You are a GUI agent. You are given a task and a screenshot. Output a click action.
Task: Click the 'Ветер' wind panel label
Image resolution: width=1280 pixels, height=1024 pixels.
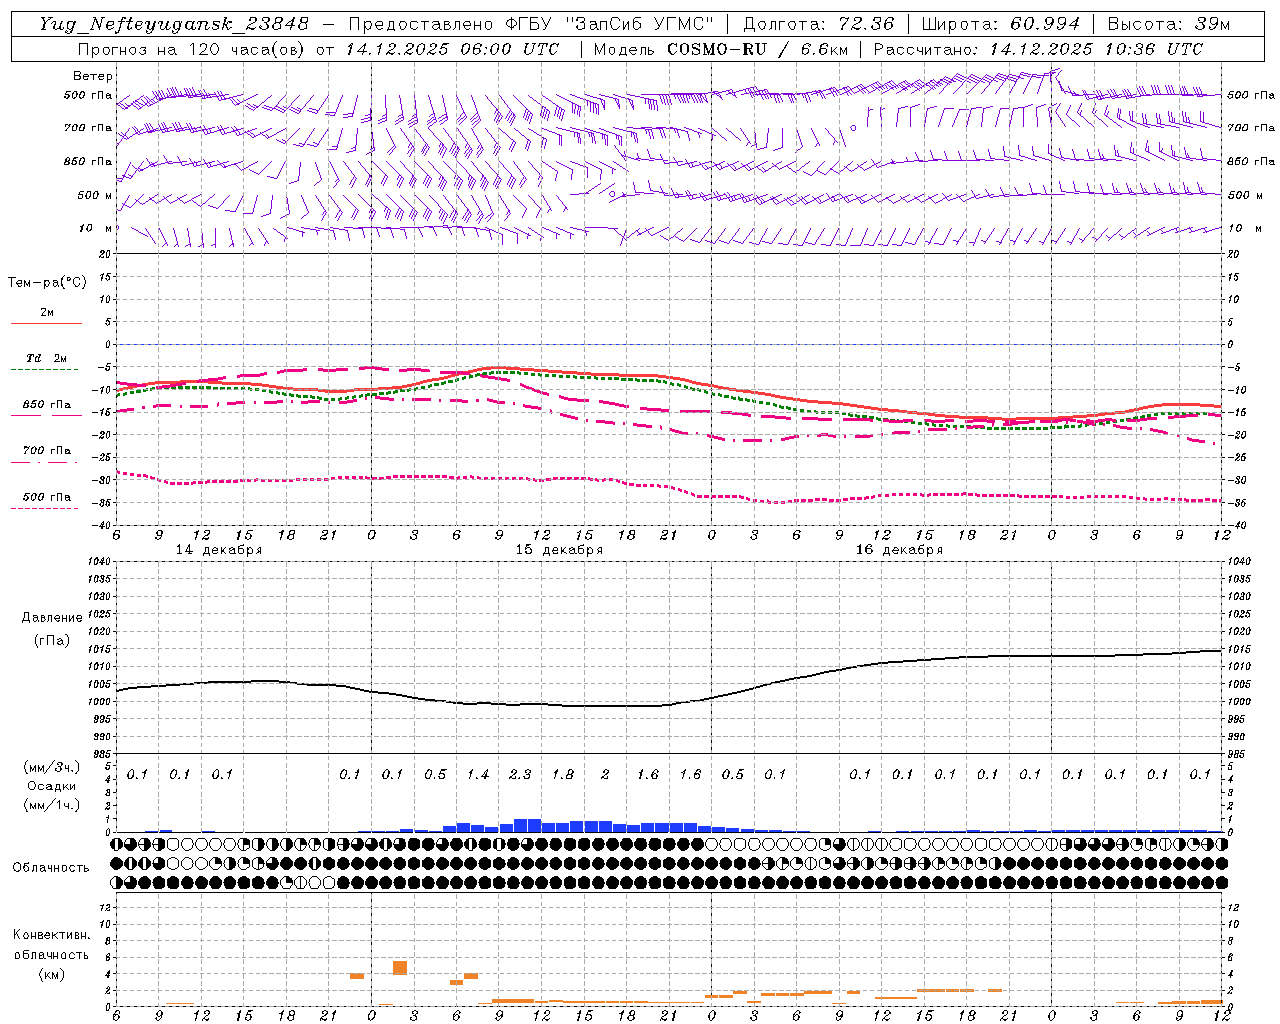coord(93,76)
